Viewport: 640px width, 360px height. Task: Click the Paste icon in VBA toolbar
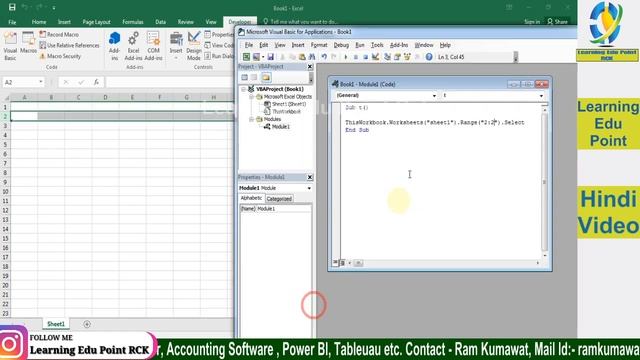[x=302, y=57]
